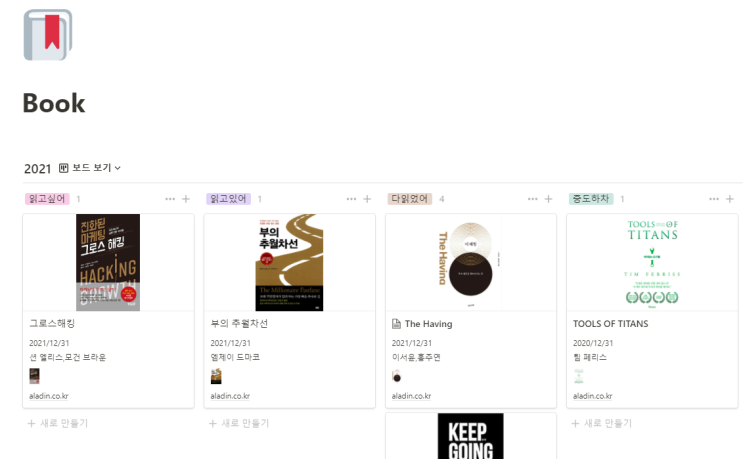The width and height of the screenshot is (743, 459).
Task: Follow the aladin.co.kr link in The Having card
Action: 411,396
